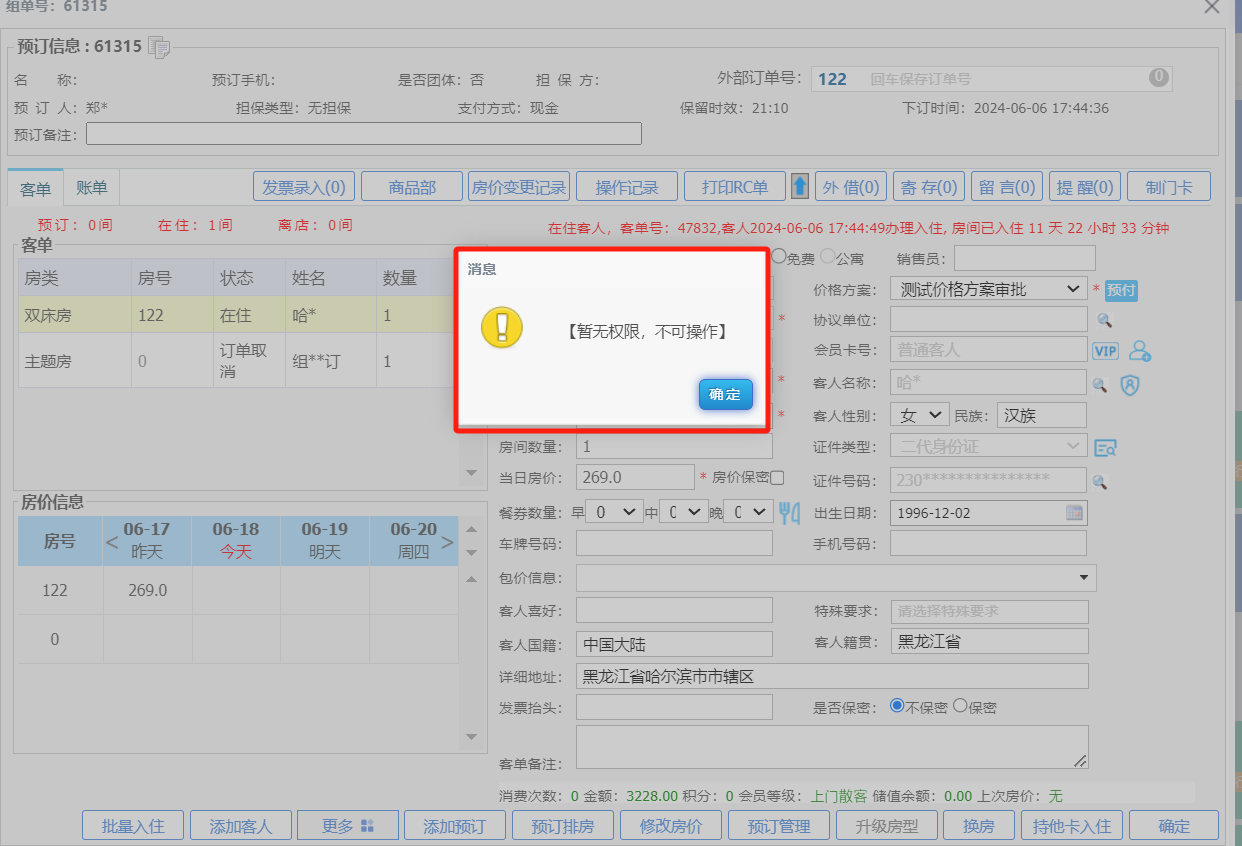Viewport: 1242px width, 846px height.
Task: Select the 公寓 radio button
Action: 828,257
